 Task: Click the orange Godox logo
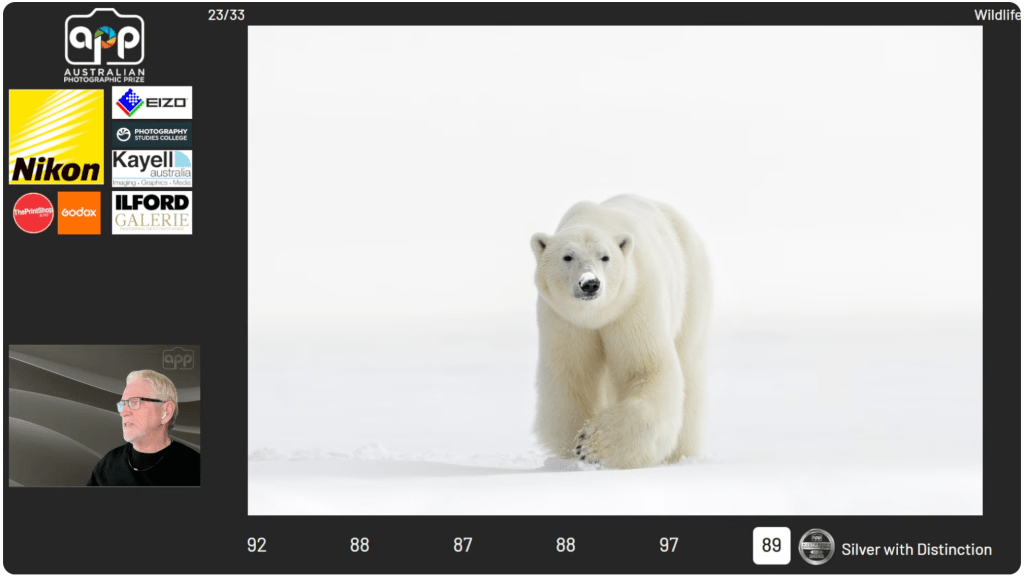point(79,213)
